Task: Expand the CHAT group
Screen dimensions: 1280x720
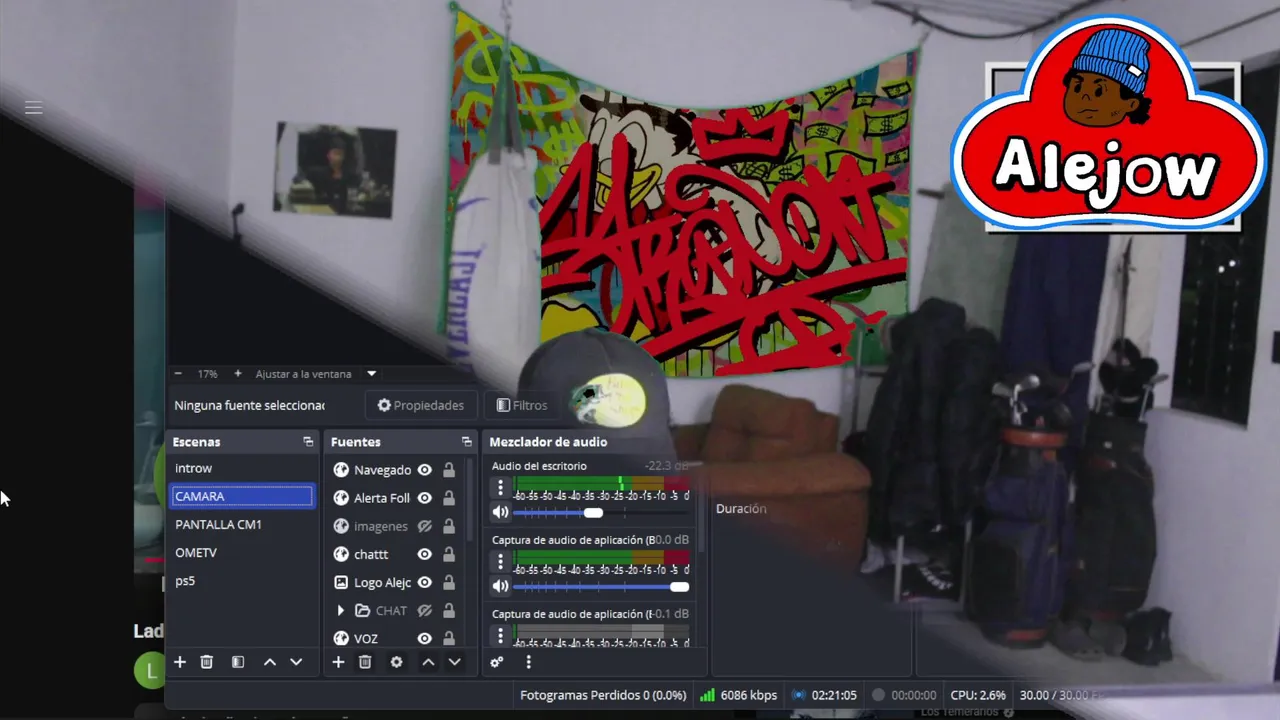Action: click(340, 610)
